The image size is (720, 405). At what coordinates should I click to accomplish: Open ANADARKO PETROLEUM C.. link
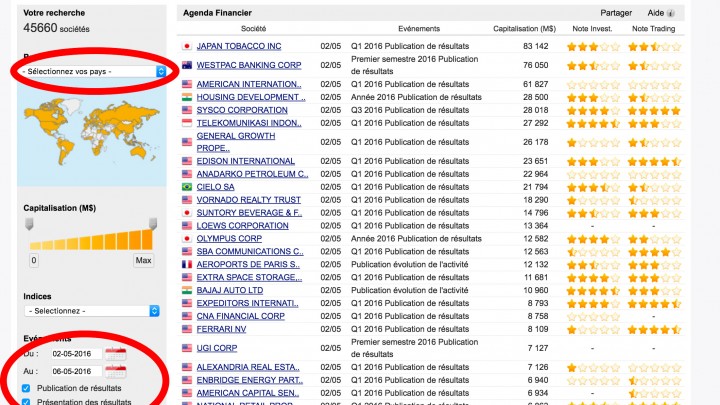[x=252, y=174]
